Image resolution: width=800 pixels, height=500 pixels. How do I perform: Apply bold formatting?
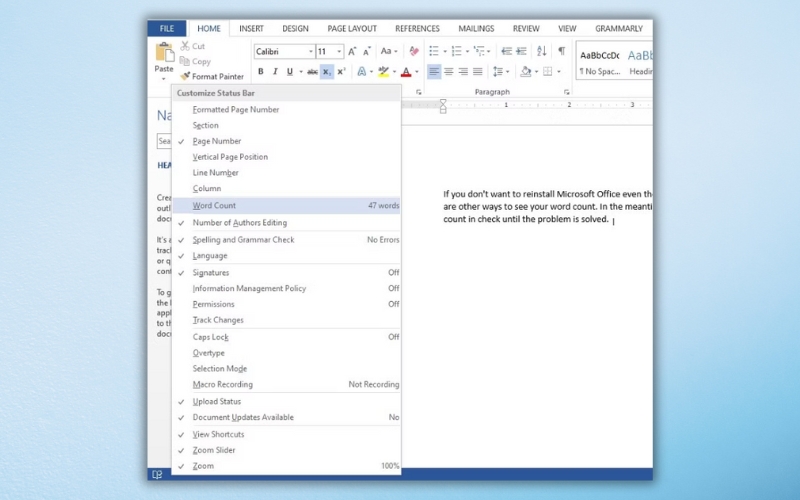(x=261, y=71)
